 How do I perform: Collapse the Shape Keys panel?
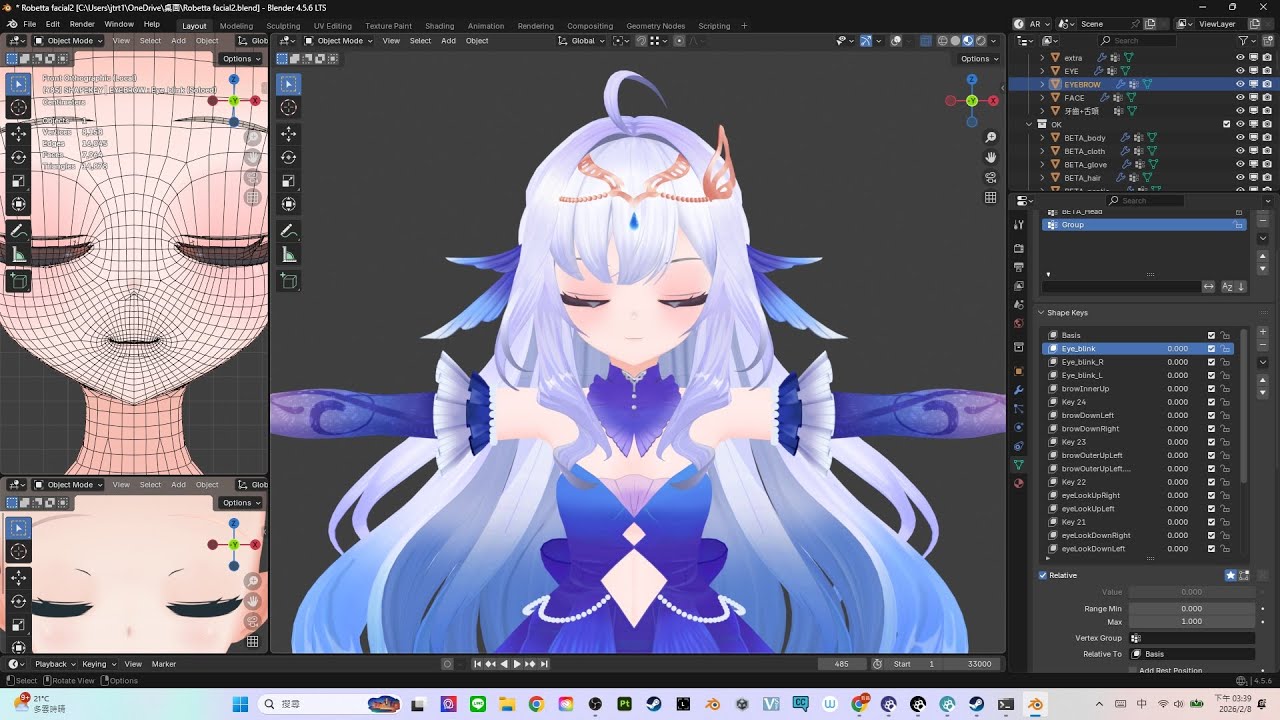[x=1041, y=313]
